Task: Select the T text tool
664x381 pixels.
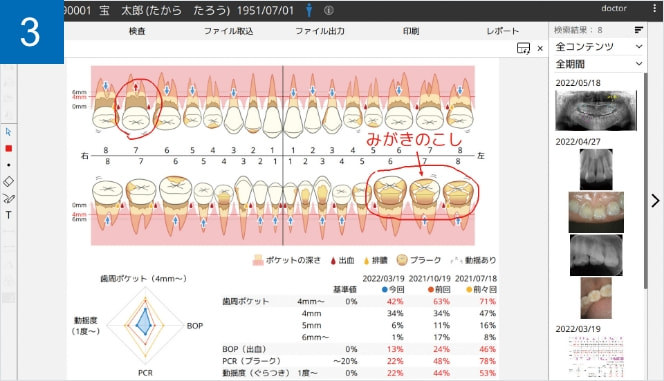Action: click(8, 215)
